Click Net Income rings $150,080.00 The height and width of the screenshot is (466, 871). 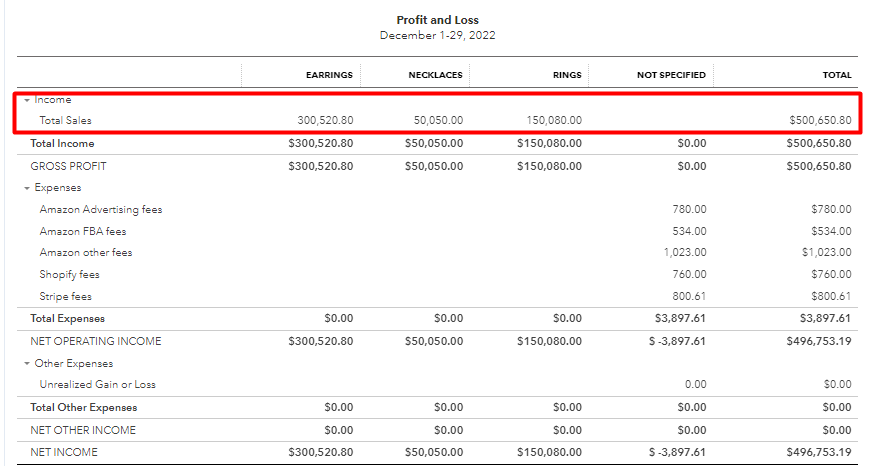(549, 452)
